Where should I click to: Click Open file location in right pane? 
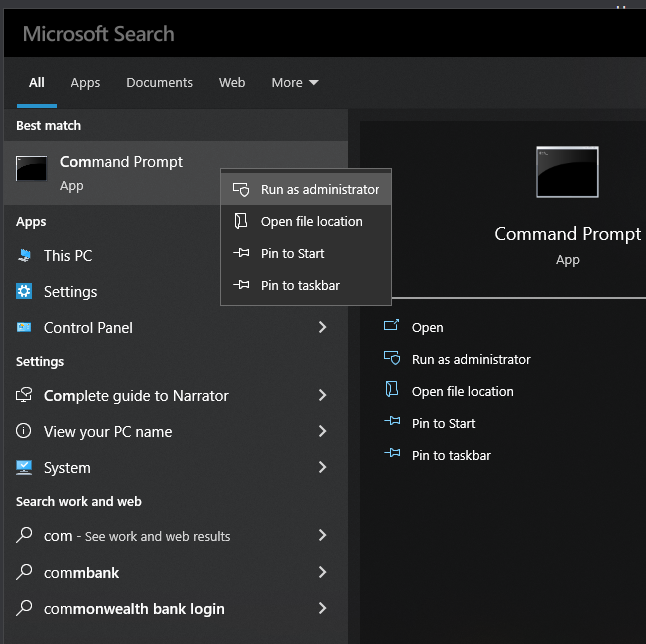(x=462, y=391)
